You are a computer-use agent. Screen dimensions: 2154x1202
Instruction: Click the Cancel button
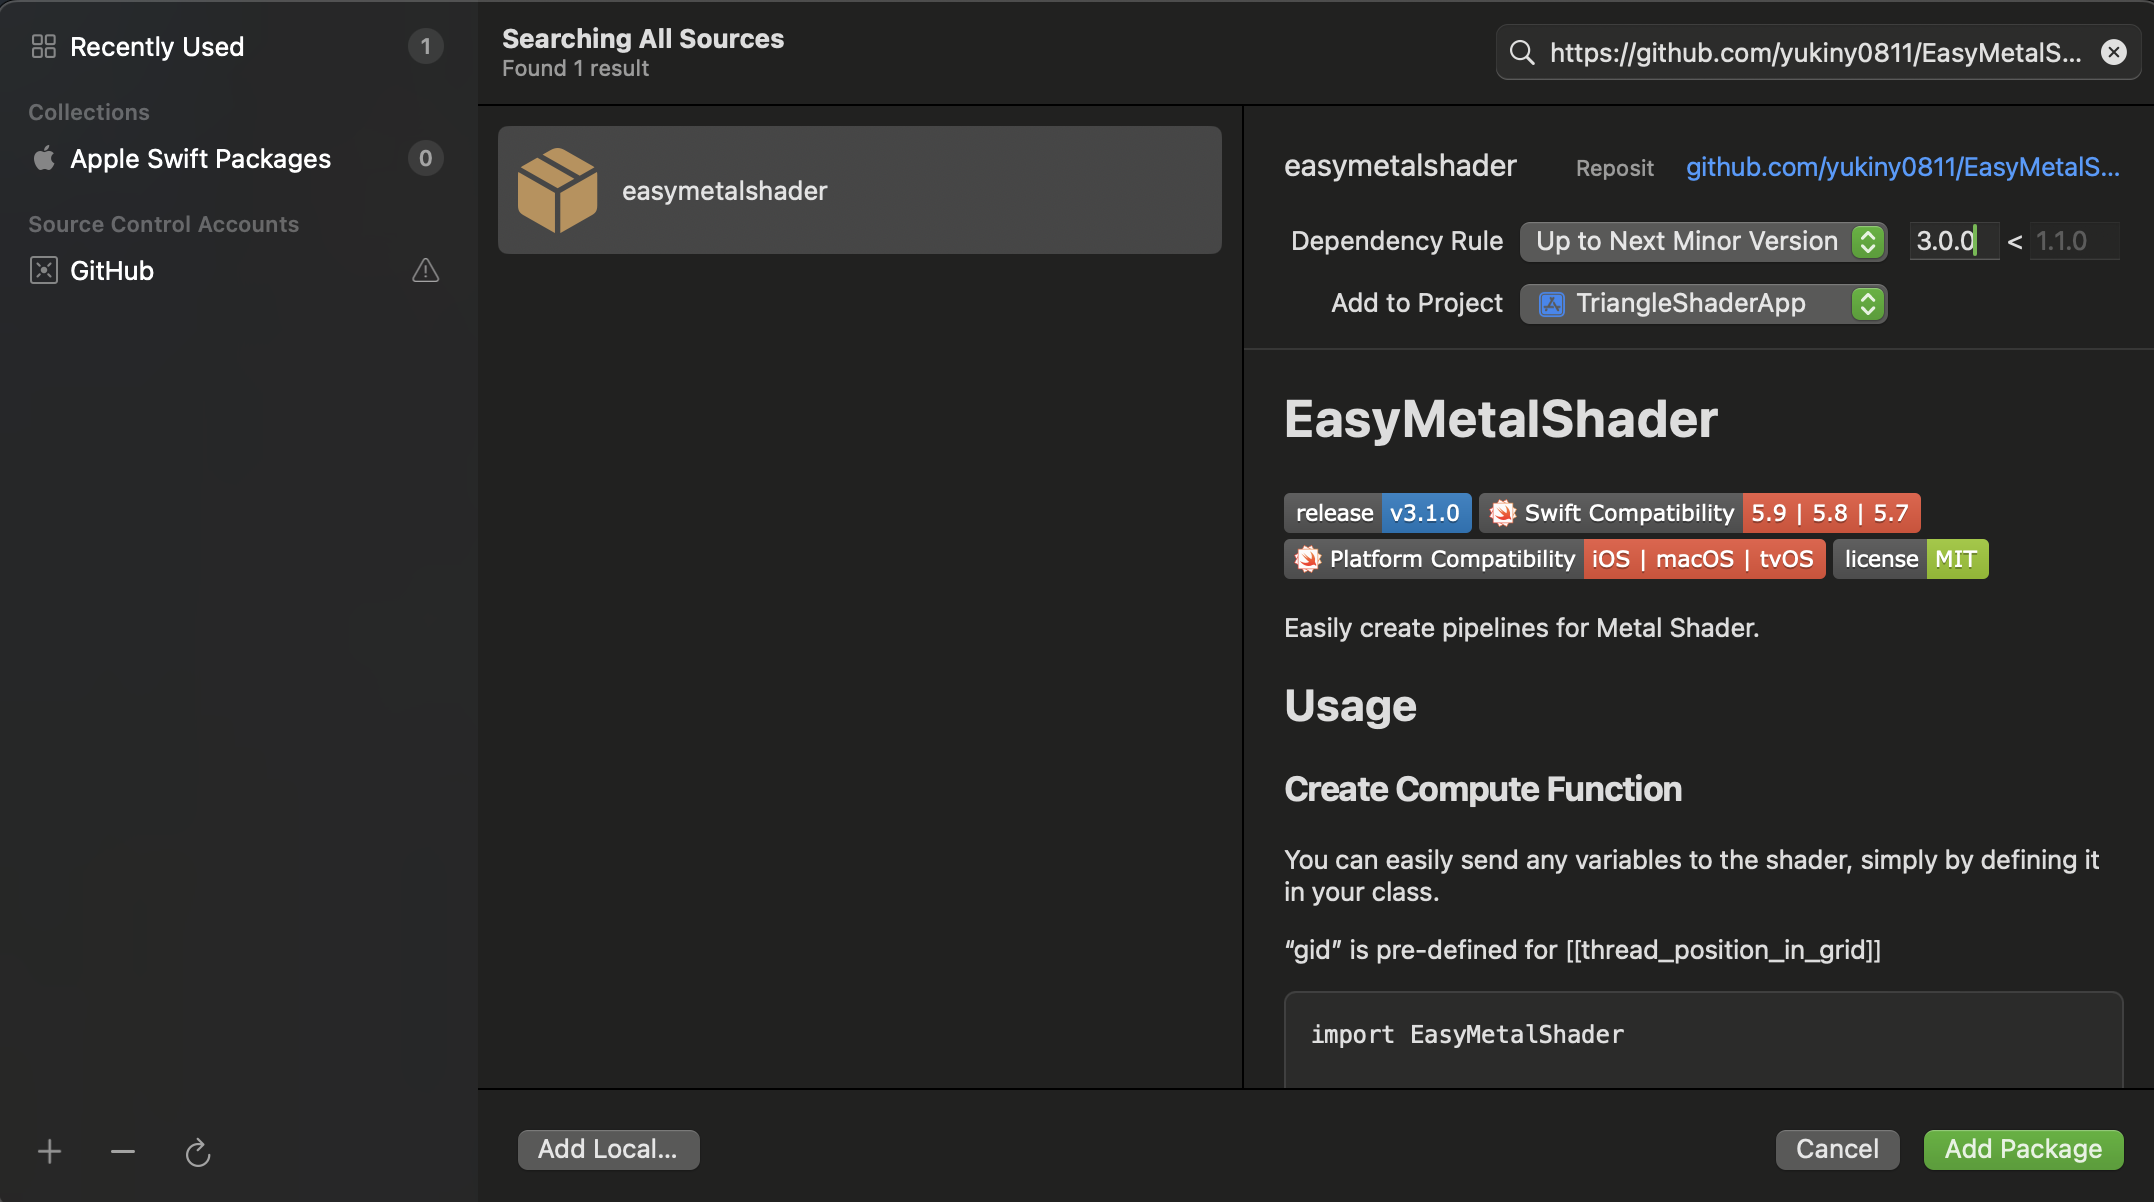click(x=1836, y=1149)
